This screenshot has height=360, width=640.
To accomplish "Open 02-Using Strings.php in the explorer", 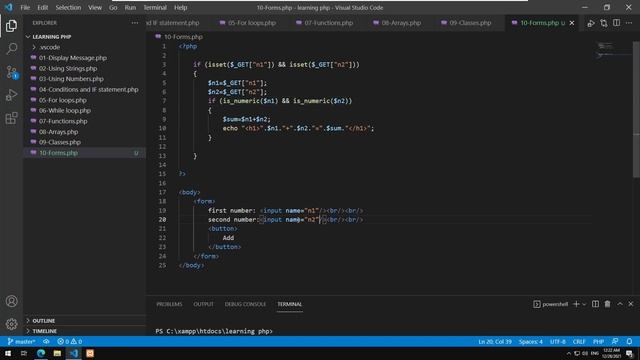I will click(x=84, y=69).
